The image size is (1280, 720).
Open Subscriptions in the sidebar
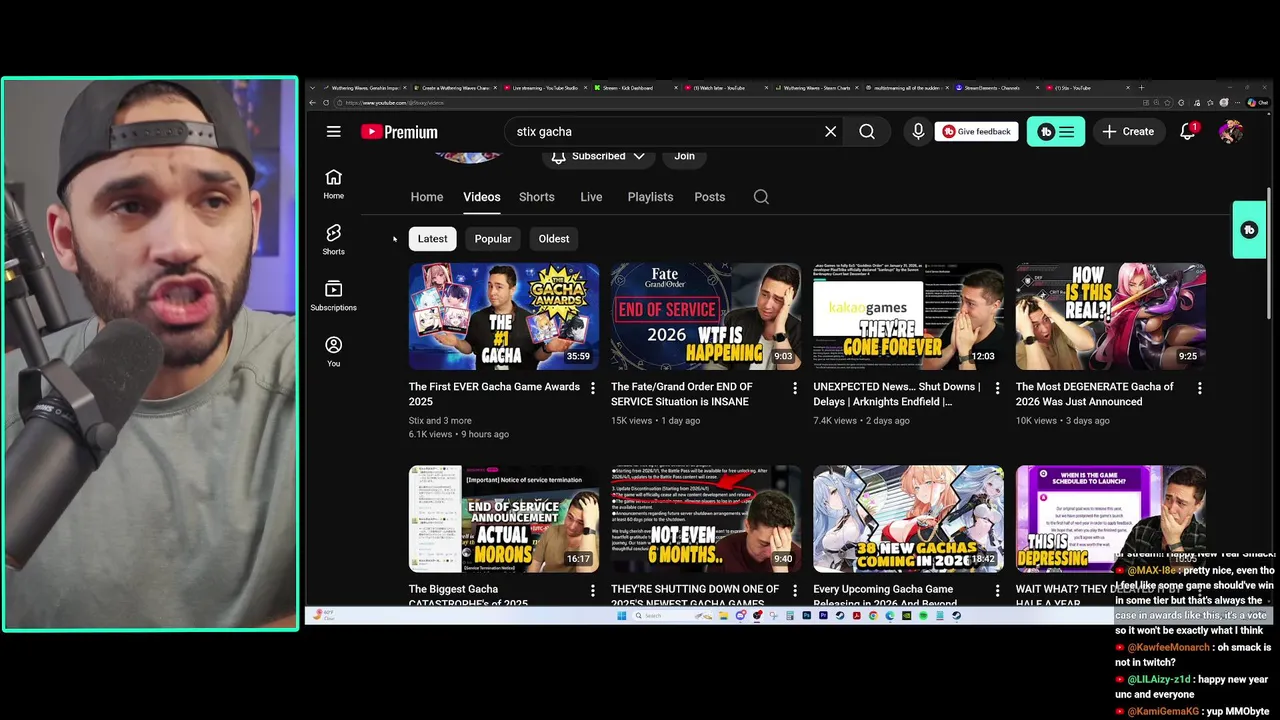point(333,295)
